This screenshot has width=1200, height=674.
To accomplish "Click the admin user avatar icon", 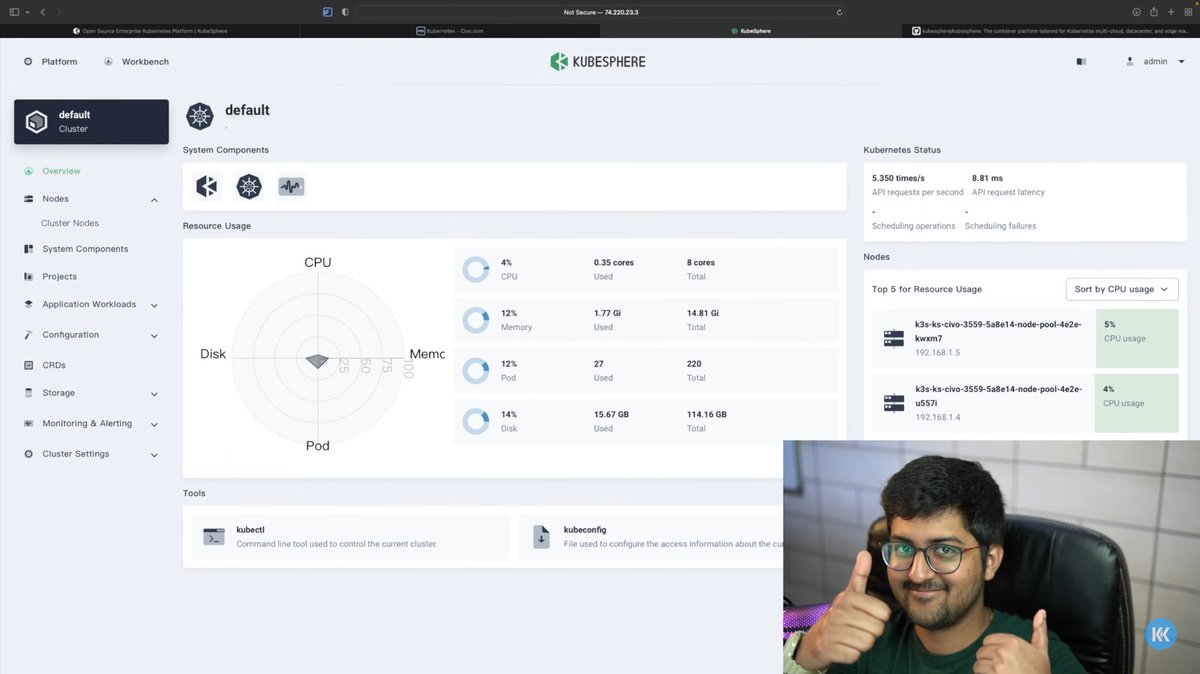I will click(x=1130, y=62).
